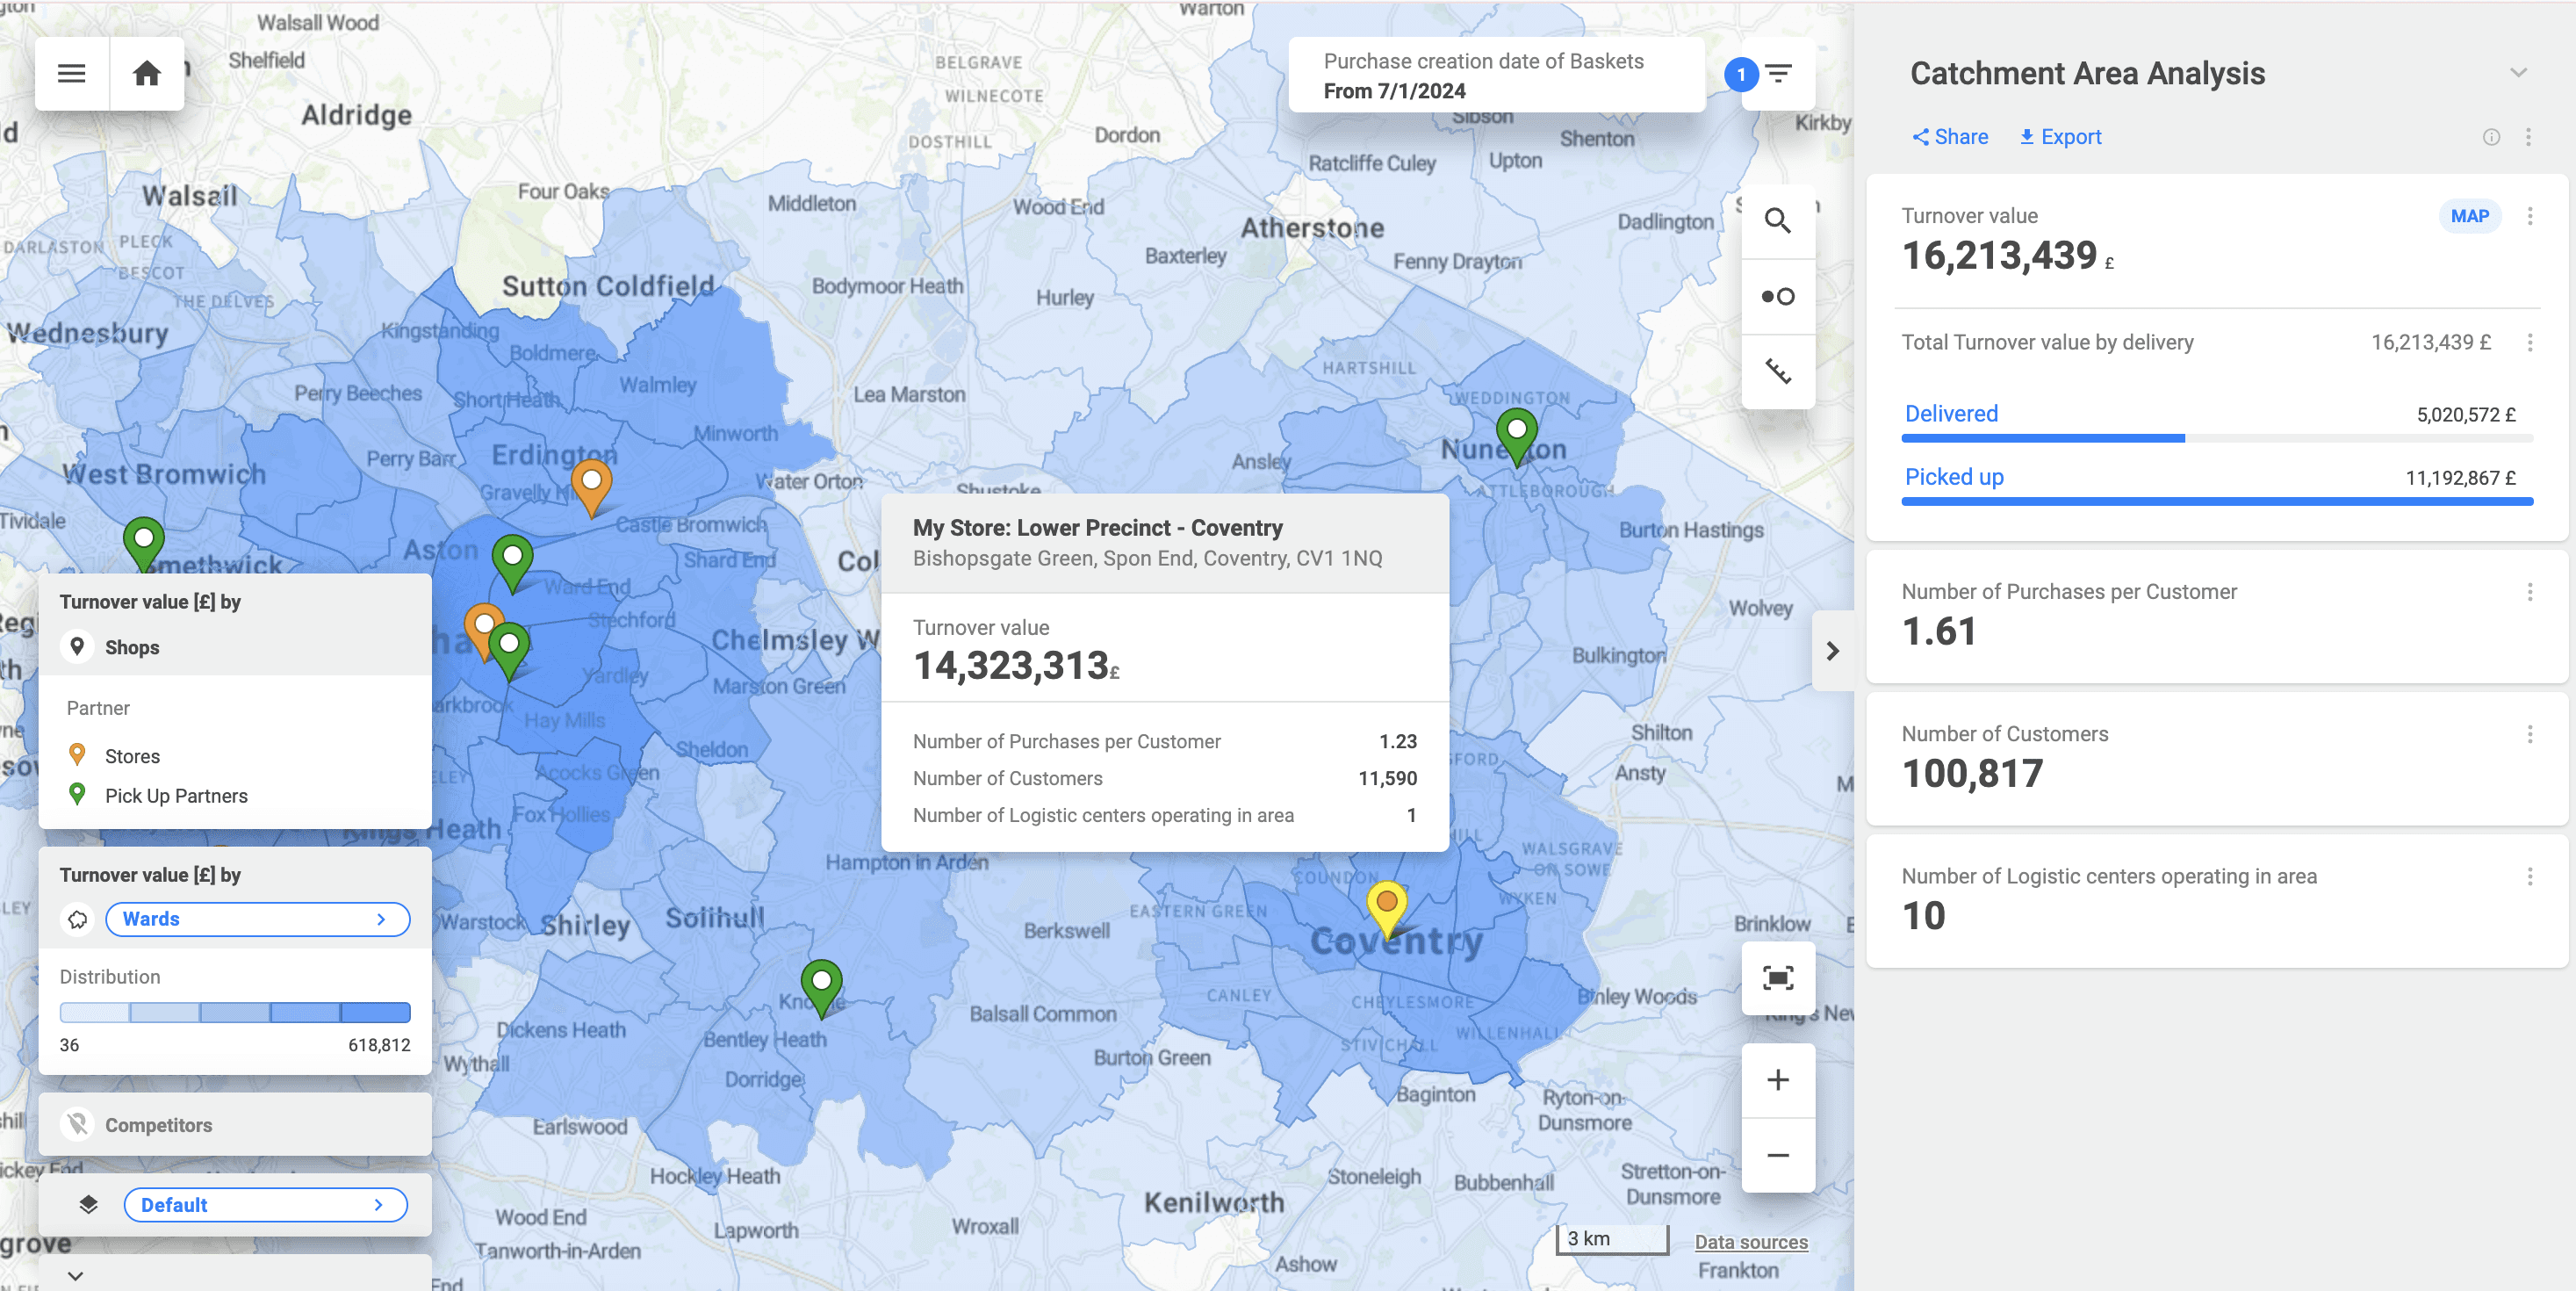Select the point comparison tool on the map

(1778, 296)
